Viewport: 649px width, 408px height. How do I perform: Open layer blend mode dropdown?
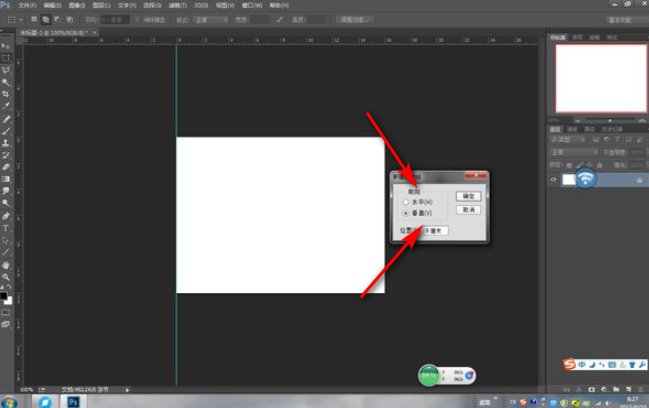[x=574, y=152]
